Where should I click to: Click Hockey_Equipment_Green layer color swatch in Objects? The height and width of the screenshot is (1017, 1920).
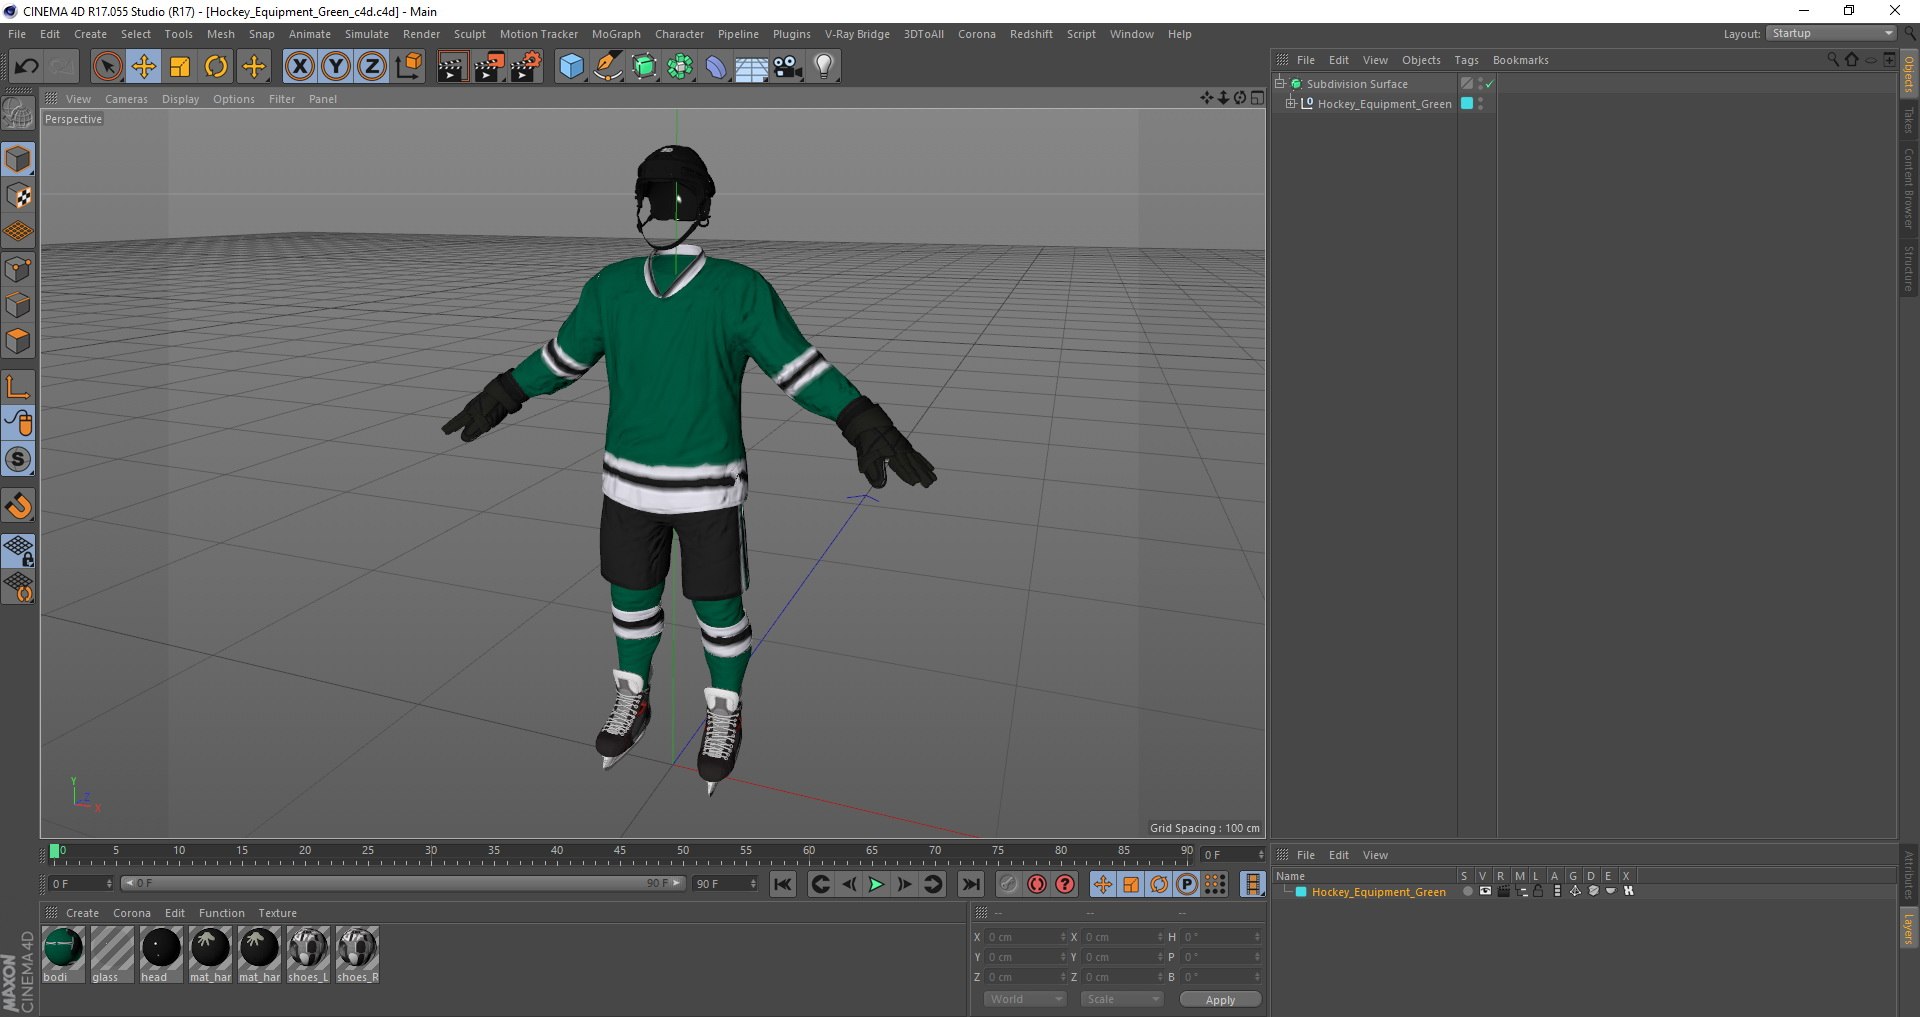1467,103
